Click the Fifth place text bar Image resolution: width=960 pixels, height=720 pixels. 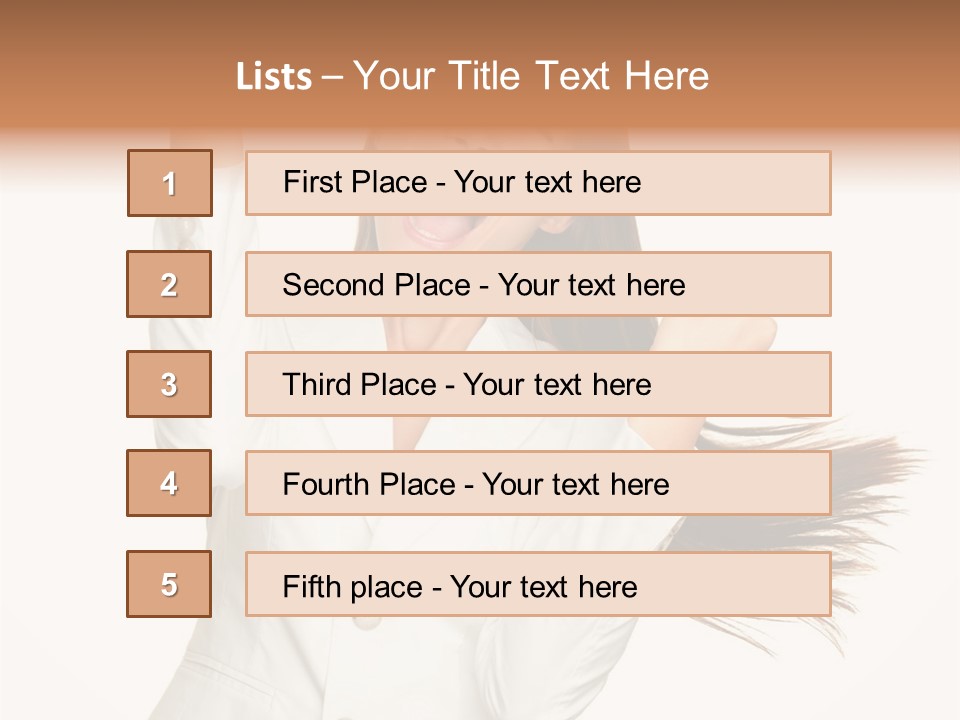coord(538,584)
